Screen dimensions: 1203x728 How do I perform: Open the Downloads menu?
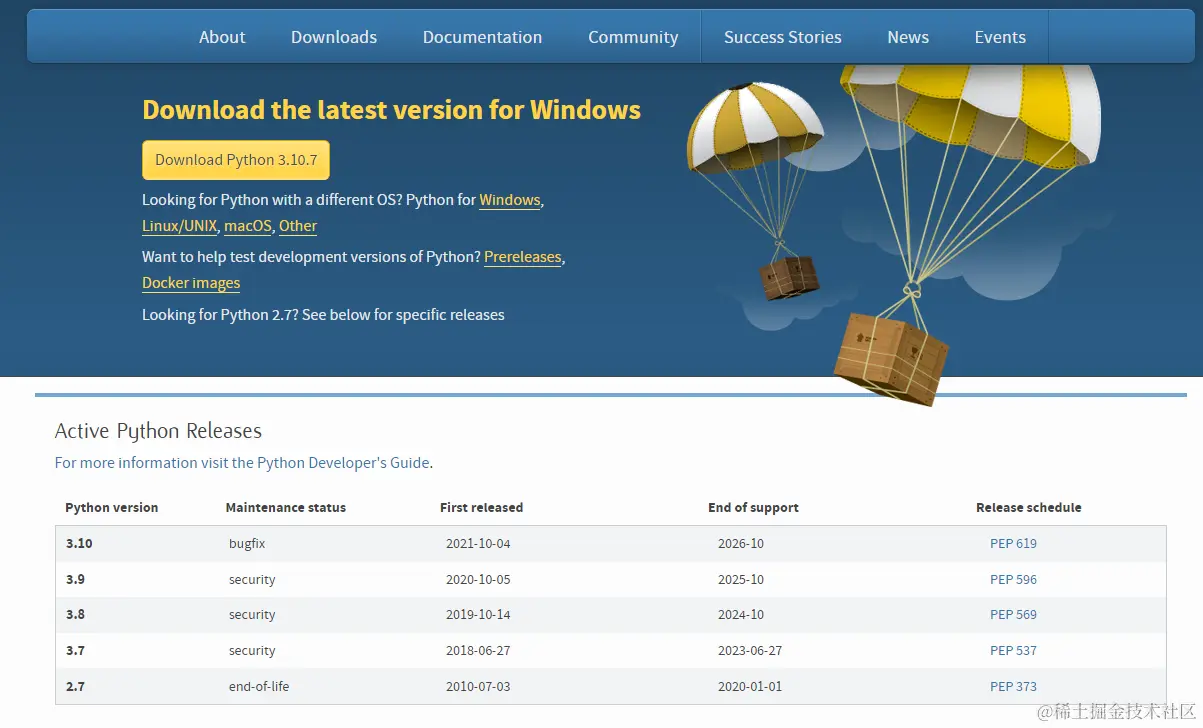(x=334, y=37)
